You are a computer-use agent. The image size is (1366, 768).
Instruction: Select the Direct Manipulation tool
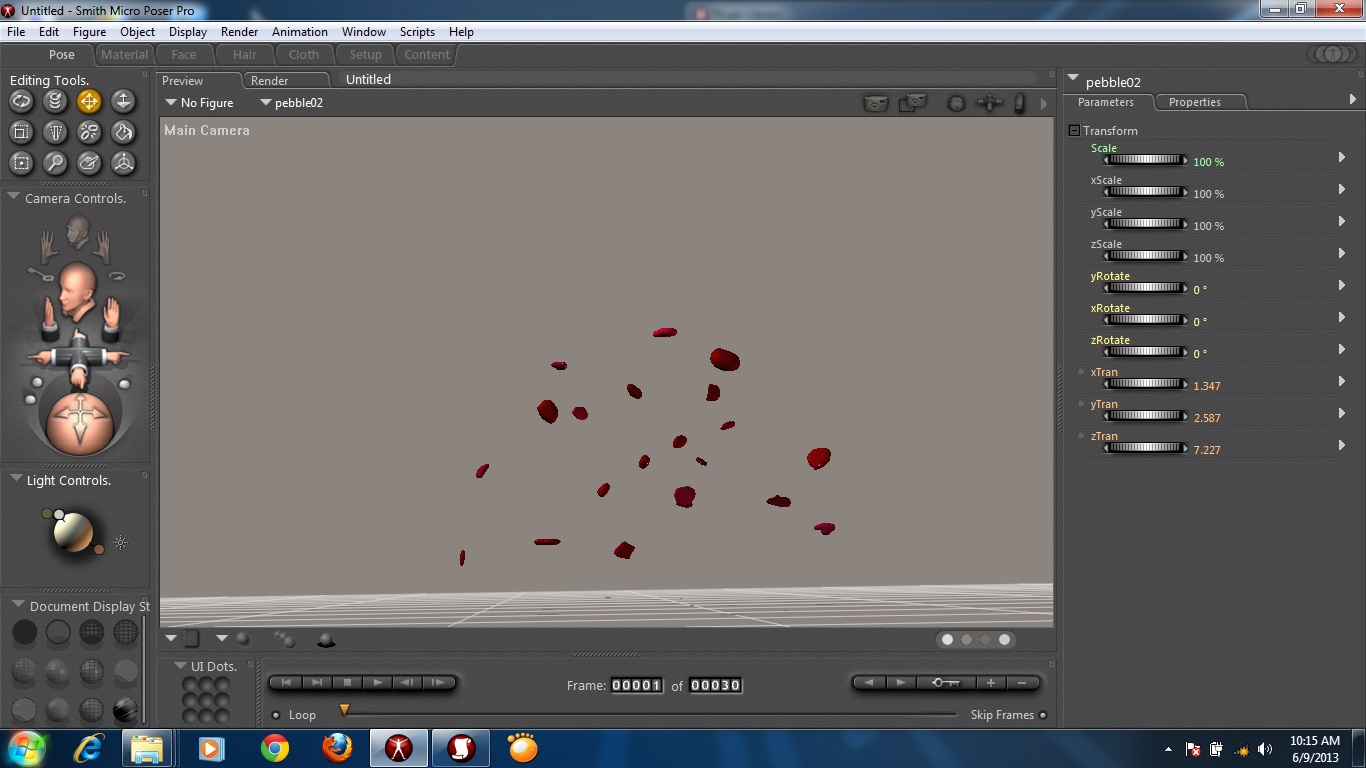tap(123, 163)
